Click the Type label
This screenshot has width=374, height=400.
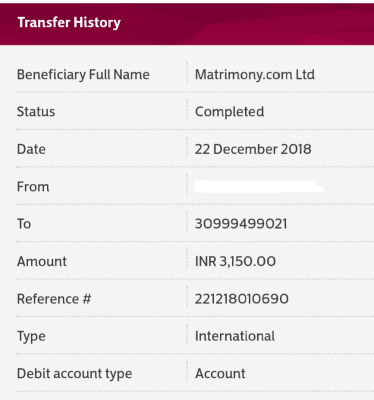click(x=31, y=337)
